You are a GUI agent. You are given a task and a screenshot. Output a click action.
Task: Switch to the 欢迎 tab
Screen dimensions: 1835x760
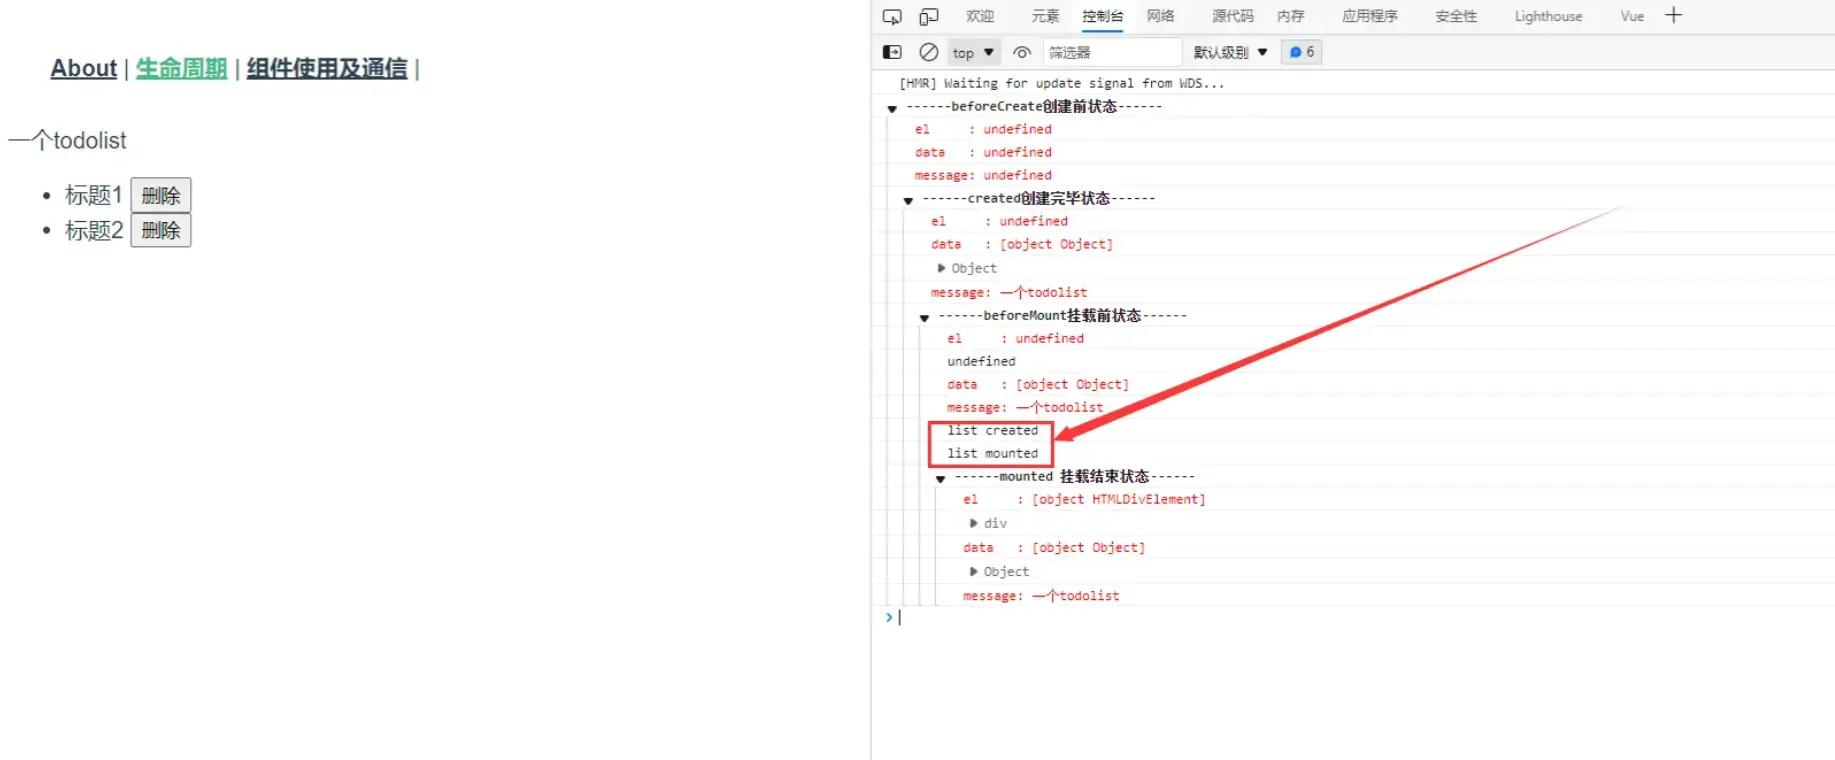click(x=980, y=16)
